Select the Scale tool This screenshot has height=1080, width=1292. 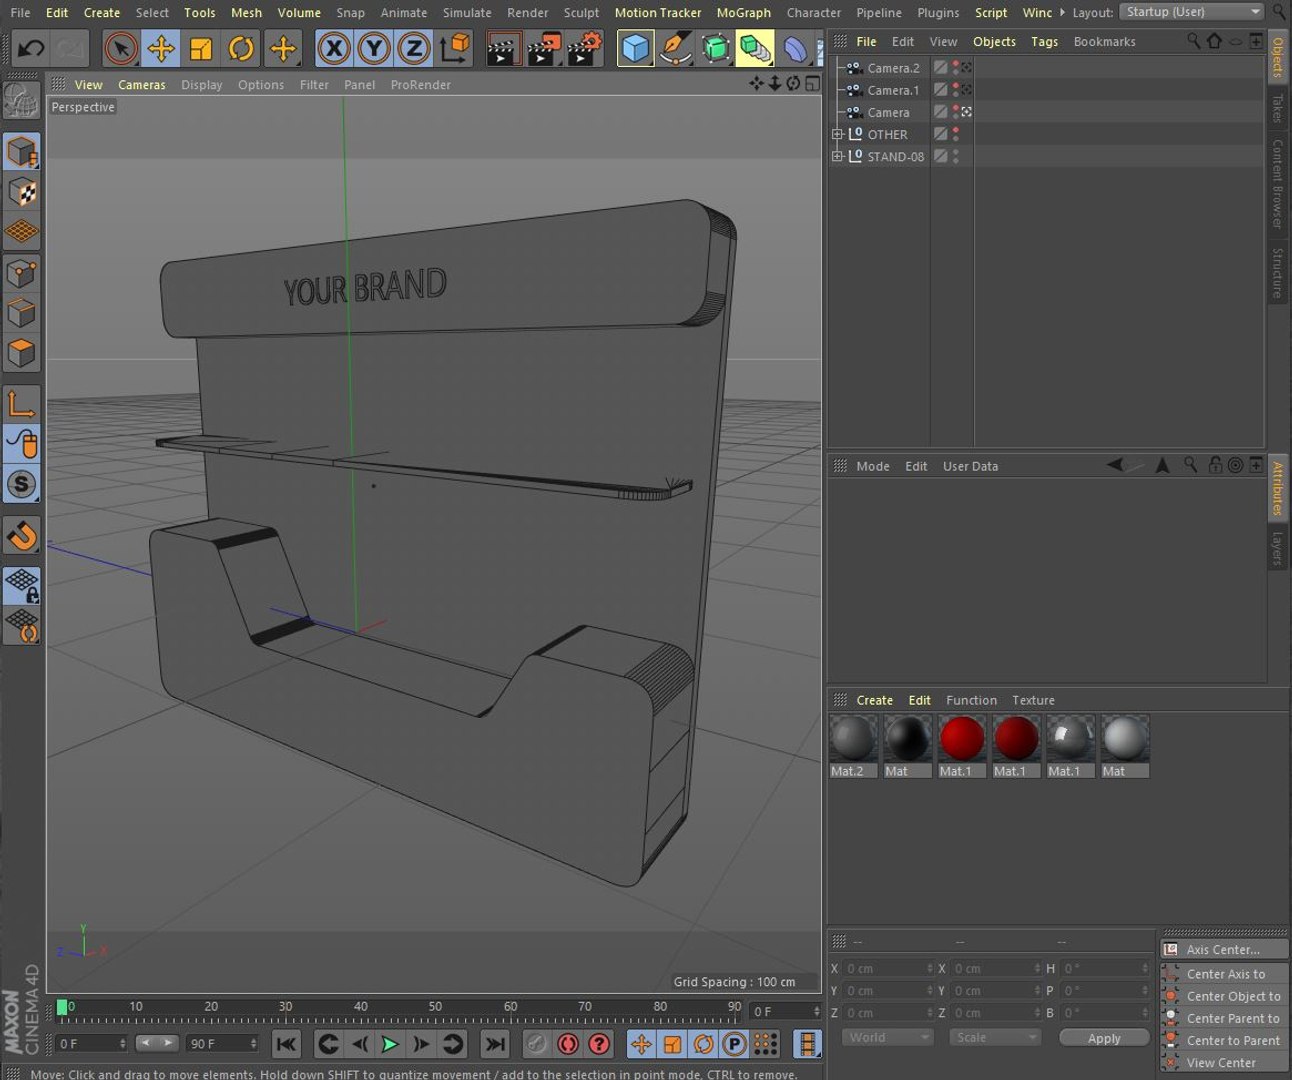[x=201, y=48]
